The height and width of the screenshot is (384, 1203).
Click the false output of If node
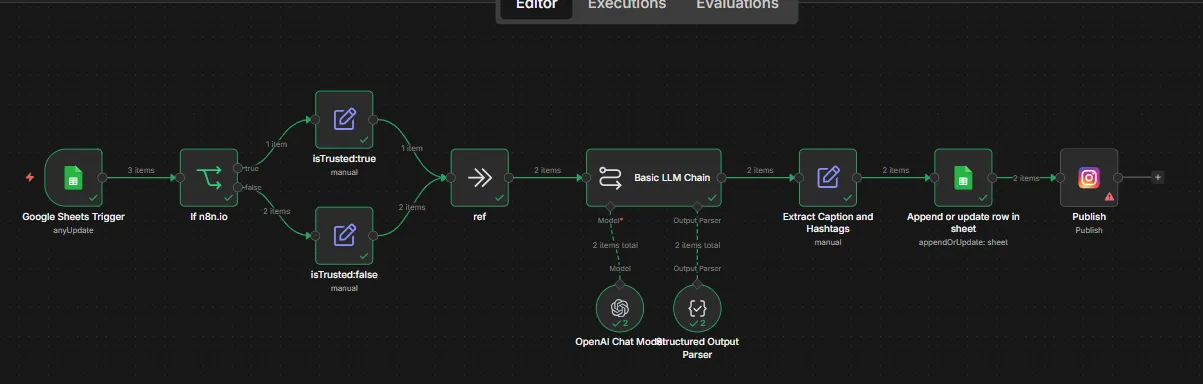coord(238,188)
